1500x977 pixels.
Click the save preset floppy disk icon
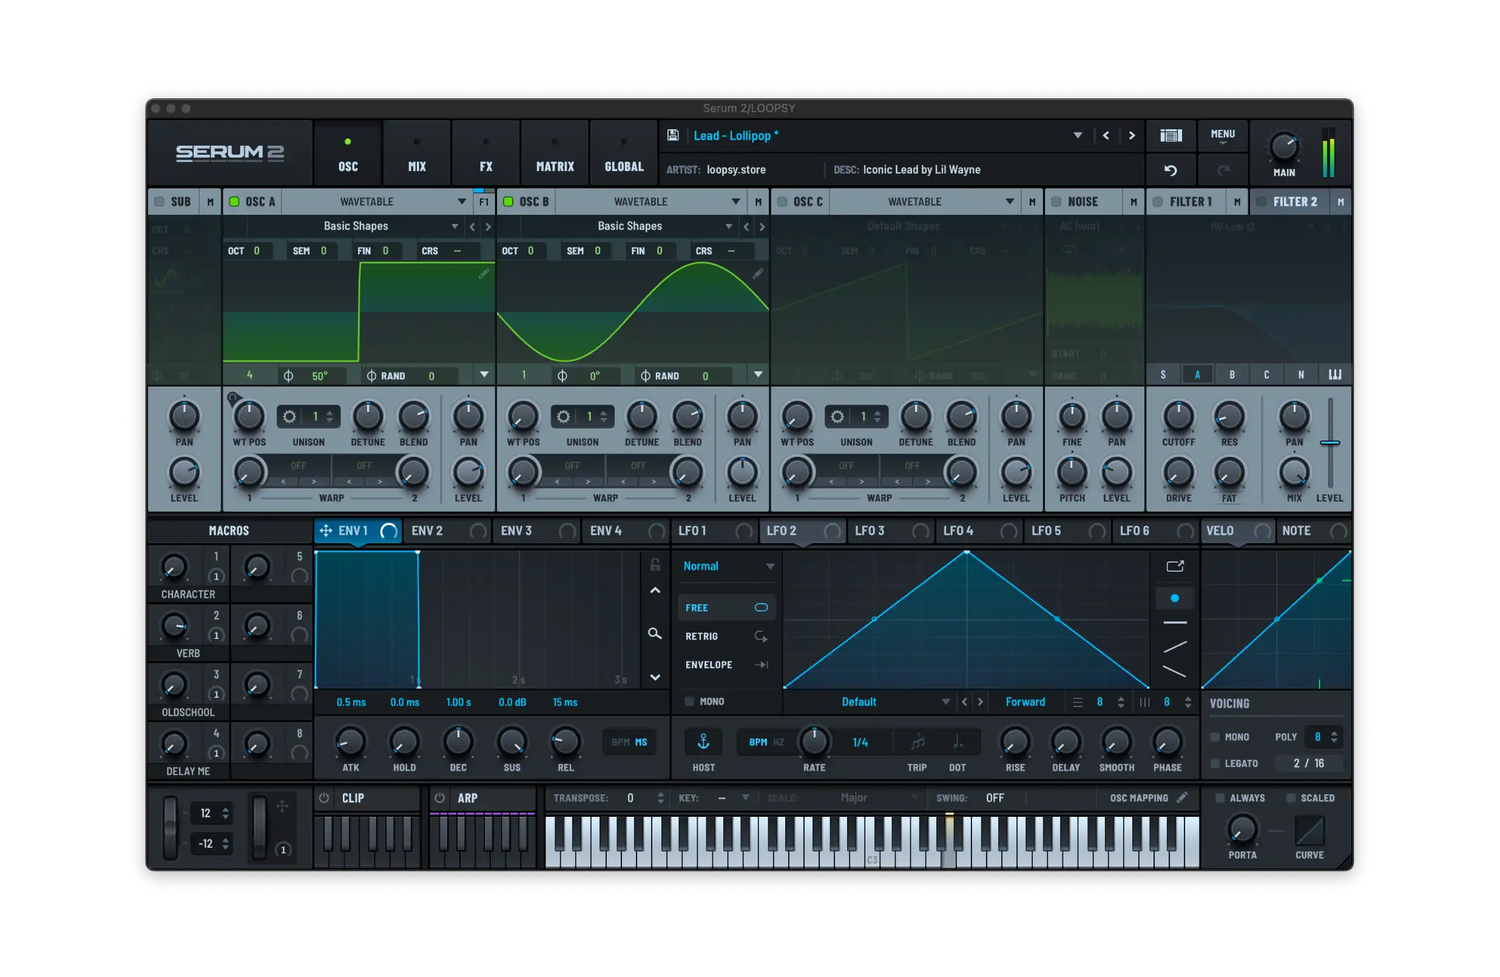(x=673, y=136)
